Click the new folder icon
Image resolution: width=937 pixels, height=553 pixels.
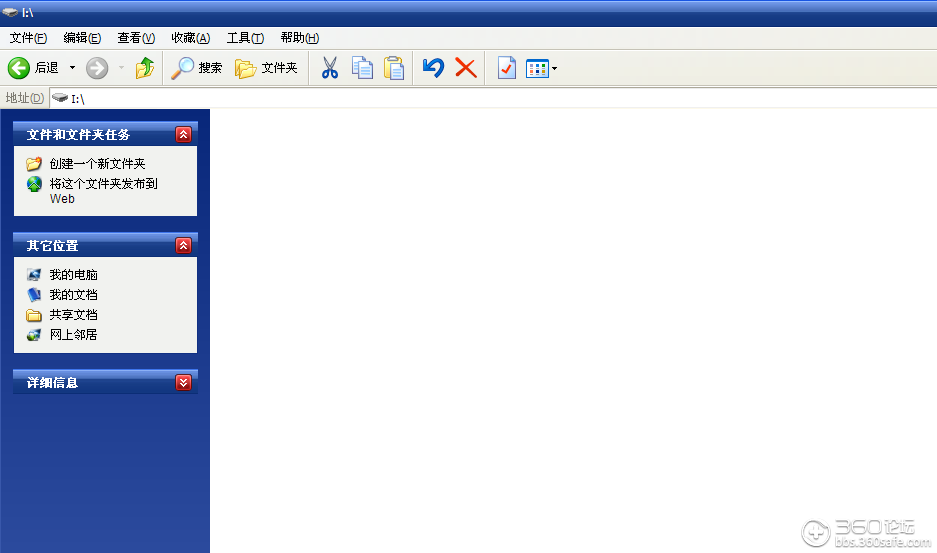pos(34,163)
